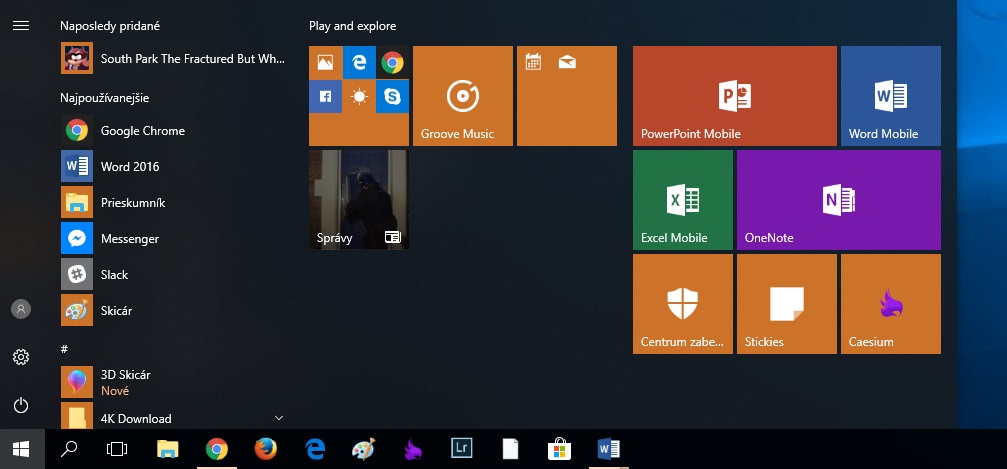Open Firefox from taskbar

click(265, 449)
